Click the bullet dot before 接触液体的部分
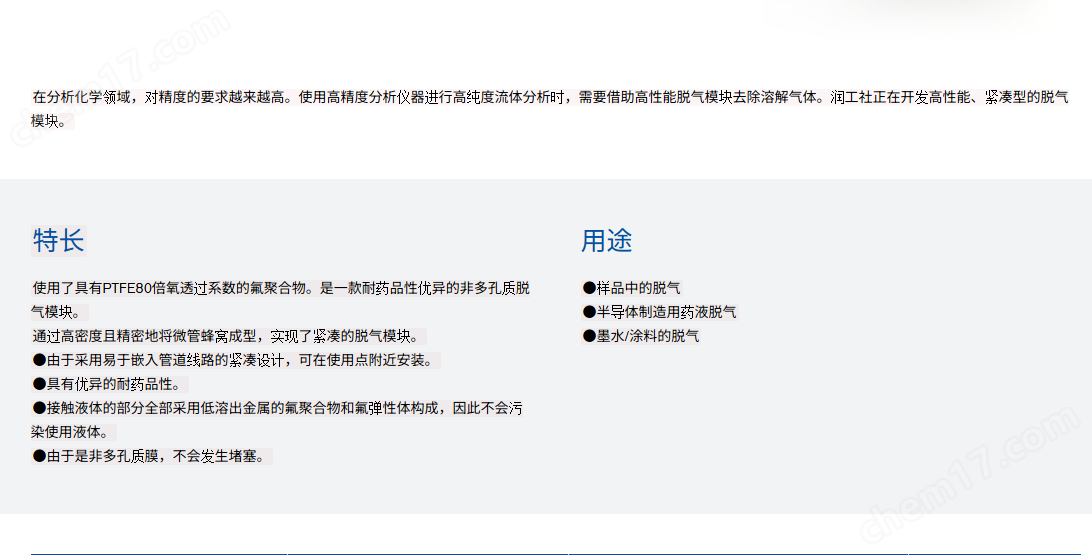This screenshot has height=555, width=1092. pyautogui.click(x=39, y=408)
